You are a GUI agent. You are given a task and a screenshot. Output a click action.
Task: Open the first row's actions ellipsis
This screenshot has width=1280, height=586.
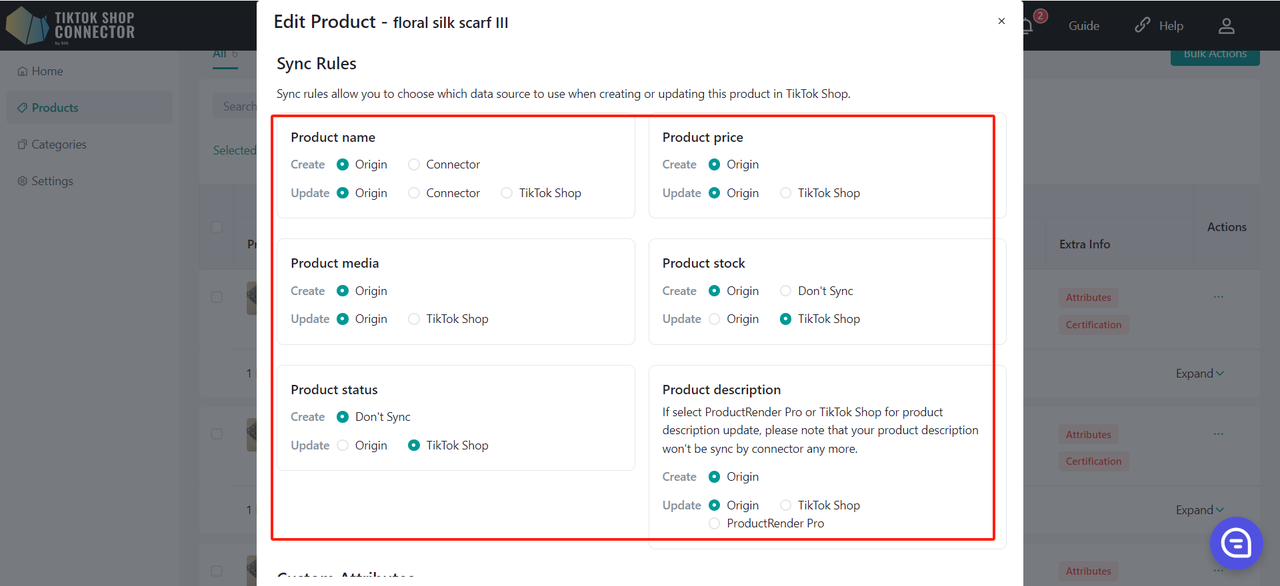[x=1218, y=297]
